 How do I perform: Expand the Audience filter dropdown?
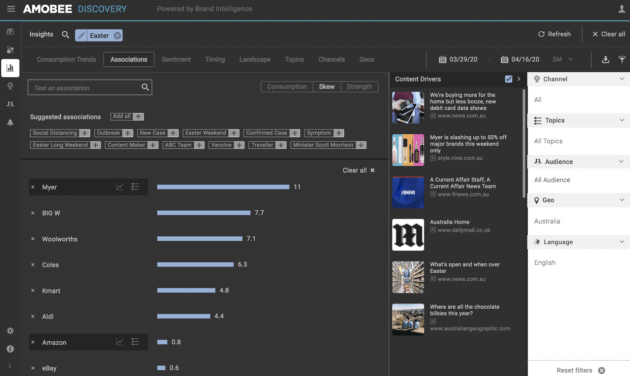point(621,161)
